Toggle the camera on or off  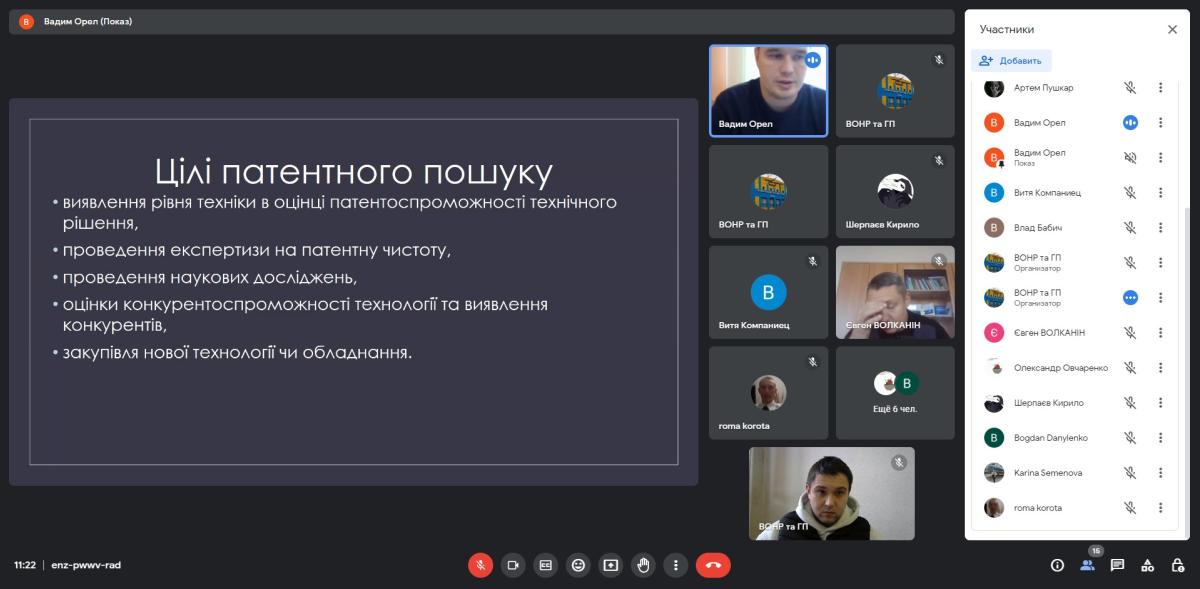click(x=513, y=565)
